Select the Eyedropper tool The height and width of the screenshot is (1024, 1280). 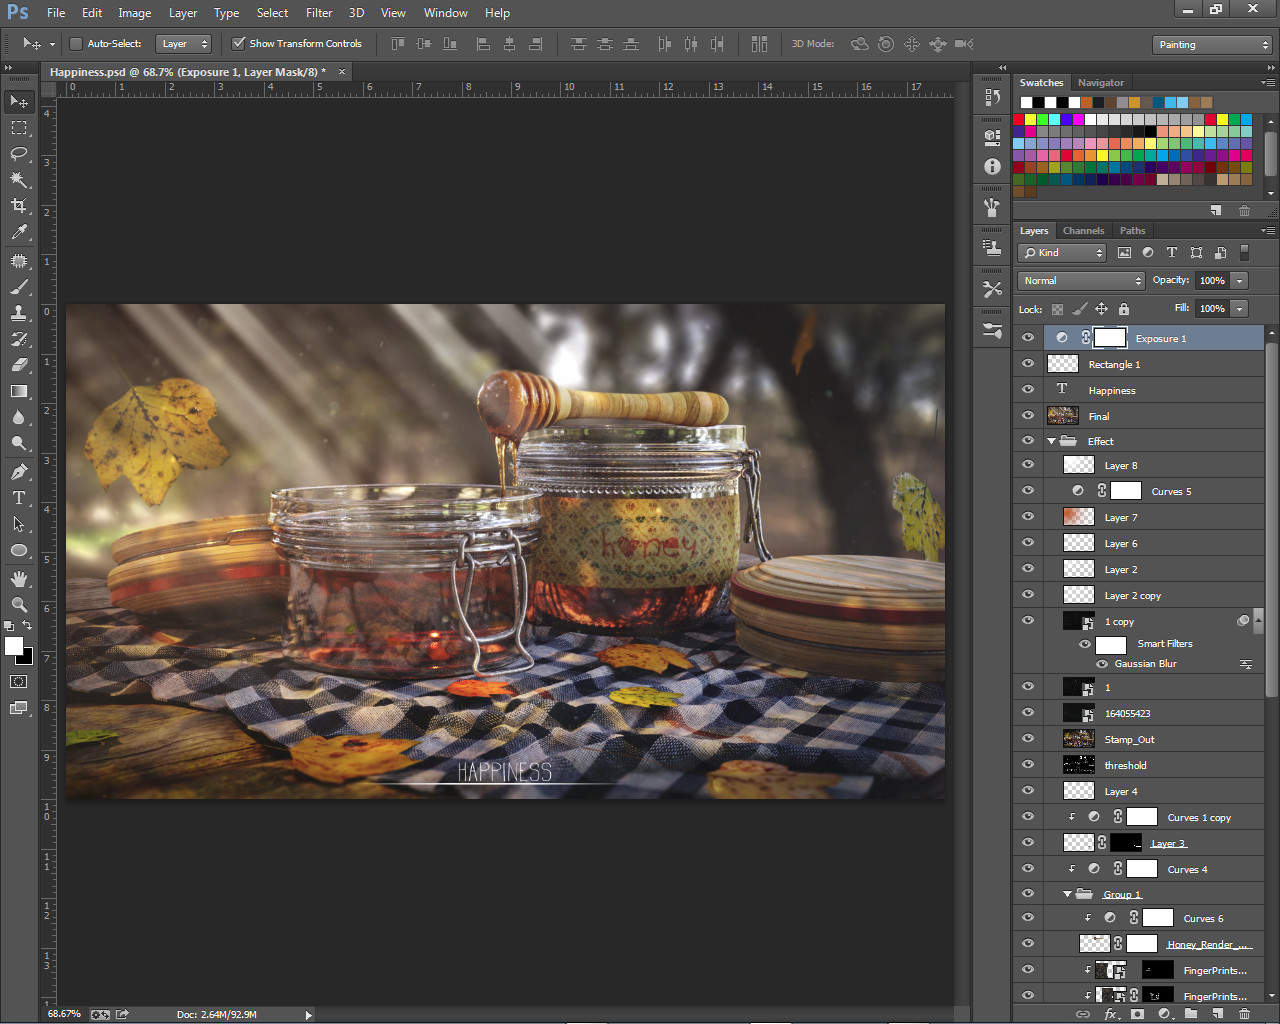[19, 232]
